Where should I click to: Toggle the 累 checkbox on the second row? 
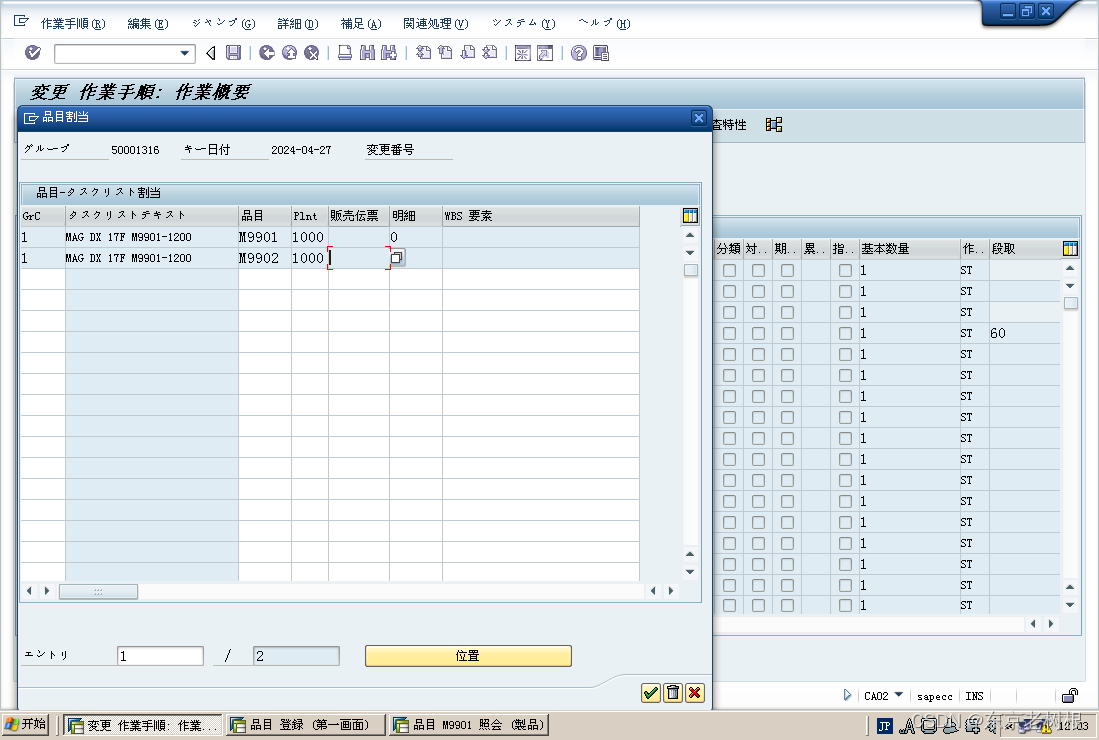click(815, 291)
